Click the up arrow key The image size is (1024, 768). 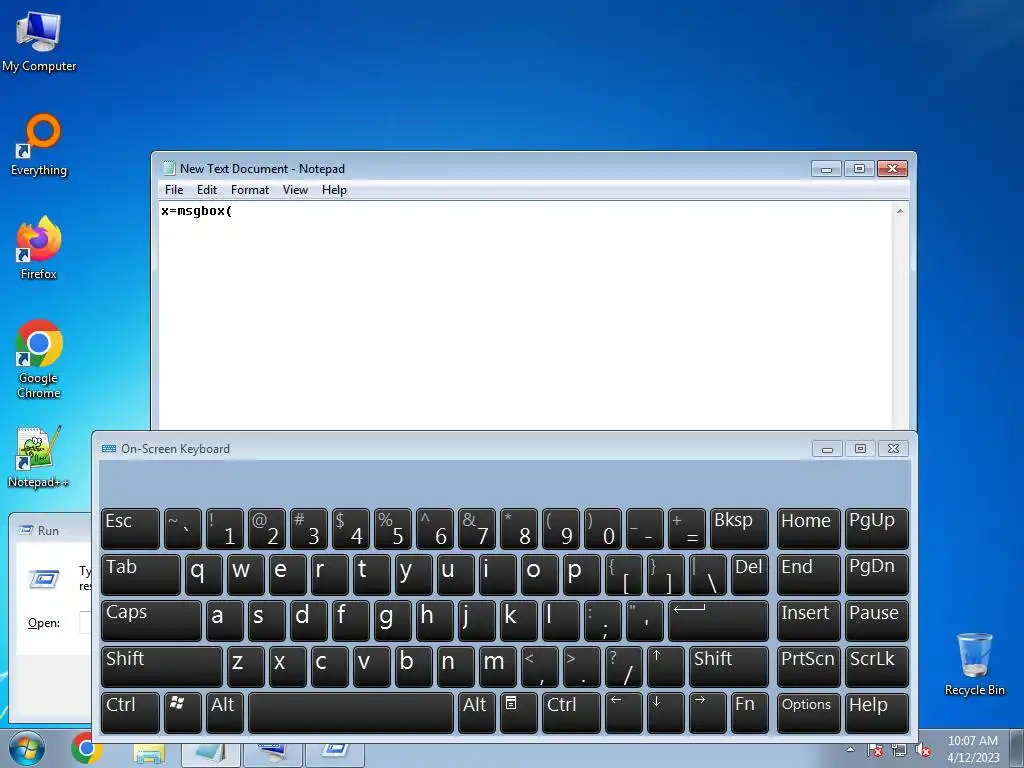[x=665, y=666]
